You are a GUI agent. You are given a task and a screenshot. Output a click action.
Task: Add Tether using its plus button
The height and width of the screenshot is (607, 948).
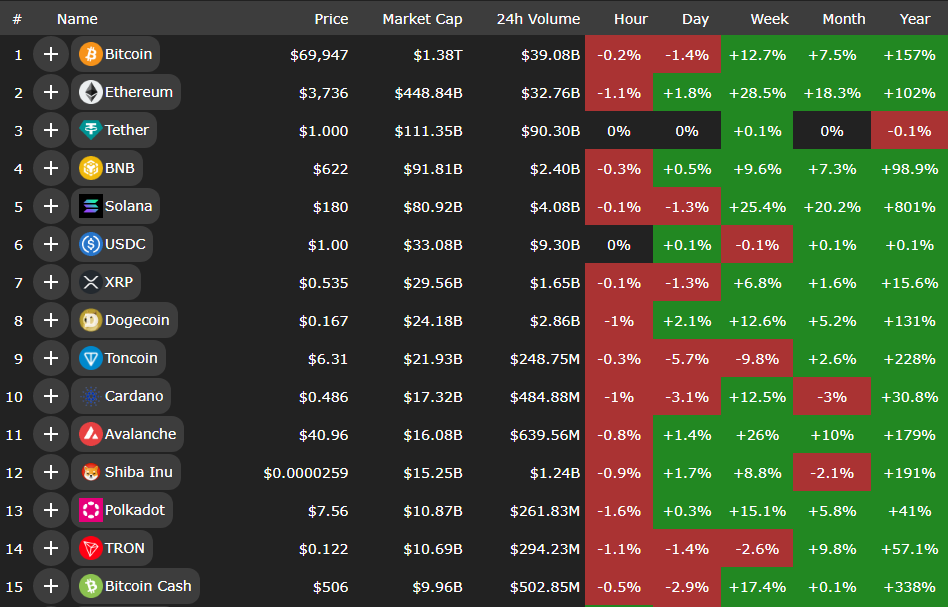[50, 130]
